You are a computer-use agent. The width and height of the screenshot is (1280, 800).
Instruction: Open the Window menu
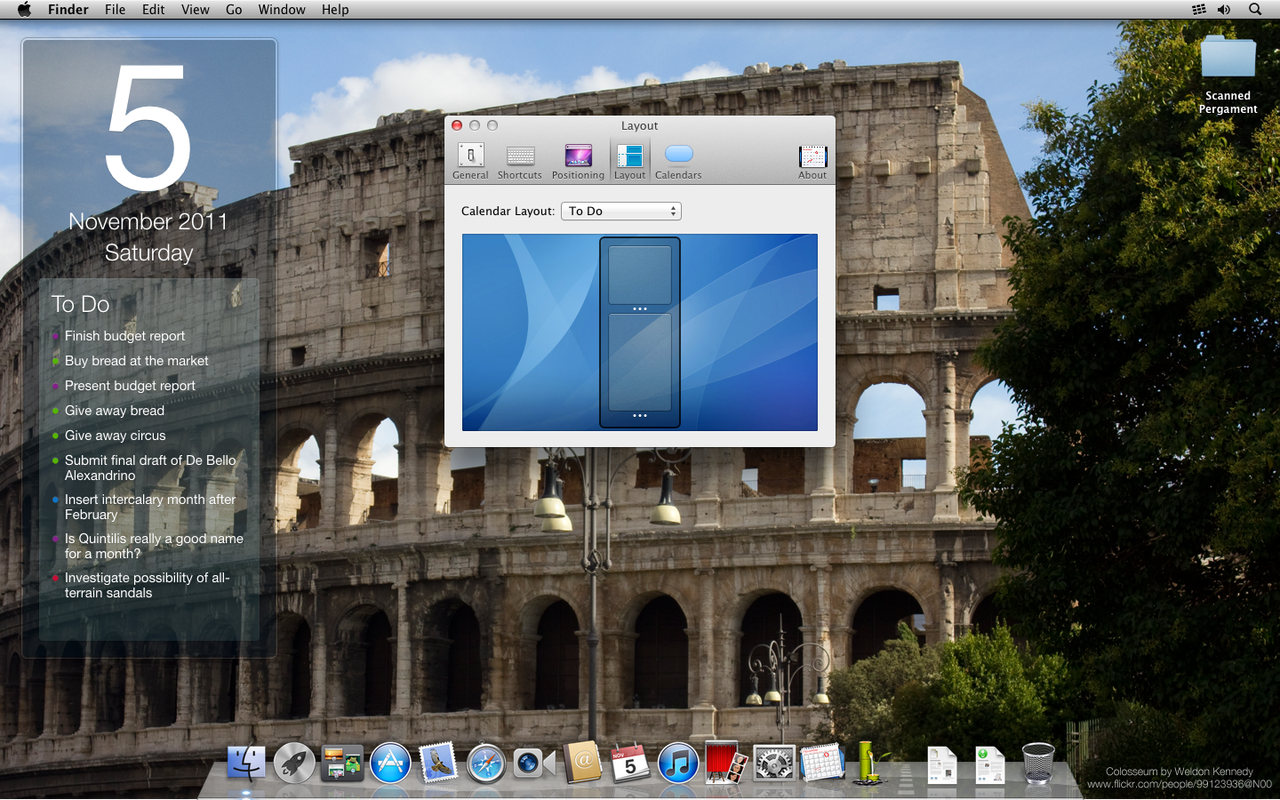point(282,9)
